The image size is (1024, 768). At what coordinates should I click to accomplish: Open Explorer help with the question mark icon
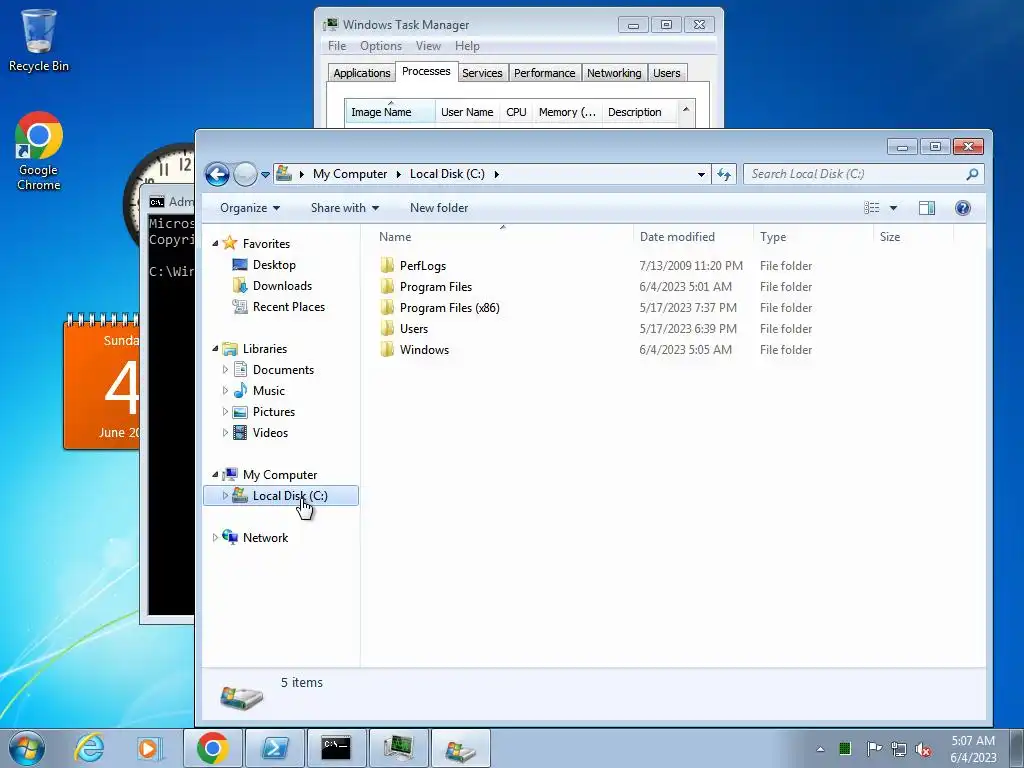point(963,208)
